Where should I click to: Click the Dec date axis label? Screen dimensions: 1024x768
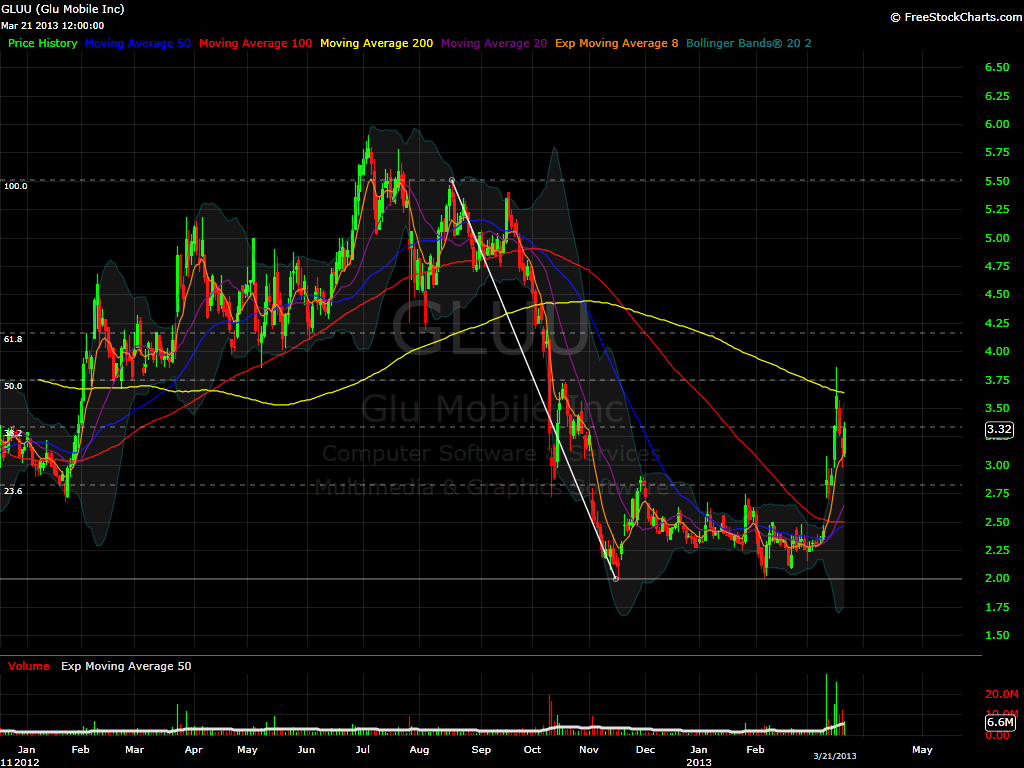645,750
